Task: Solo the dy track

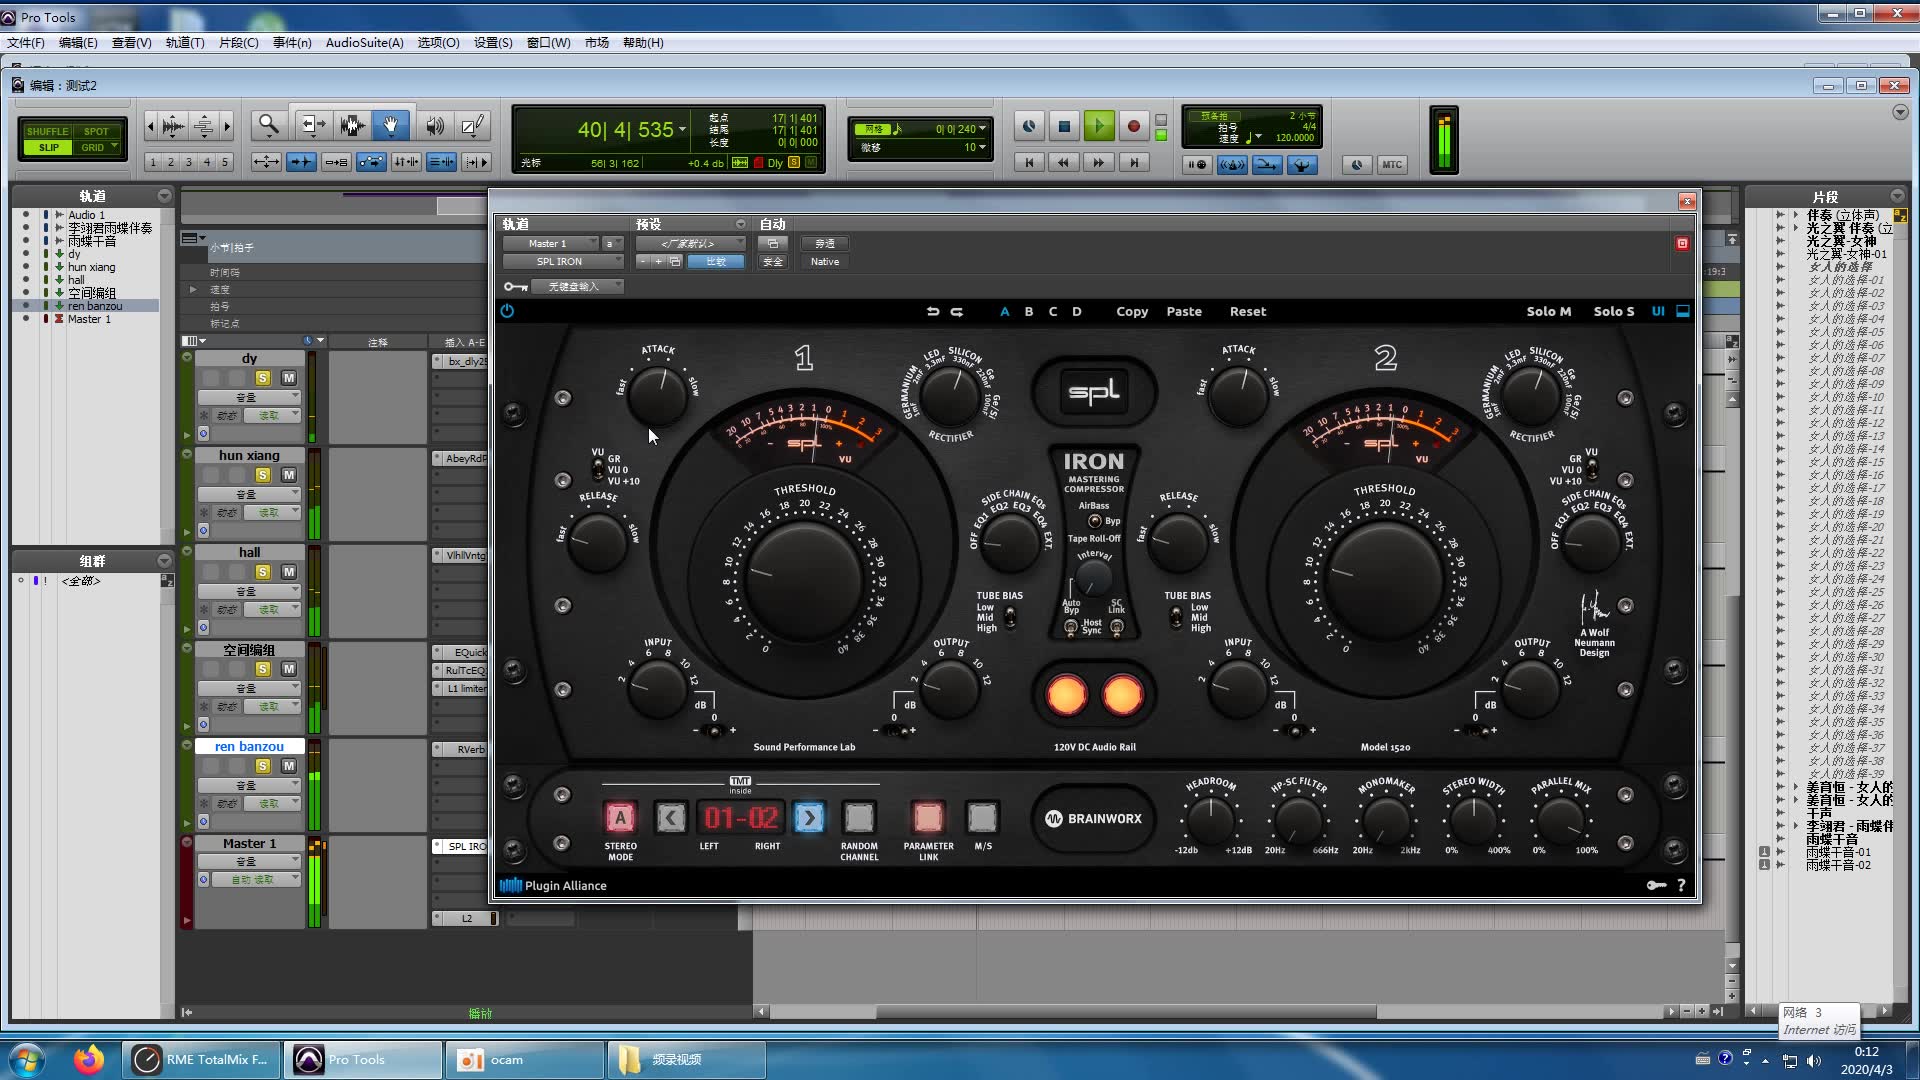Action: click(262, 378)
